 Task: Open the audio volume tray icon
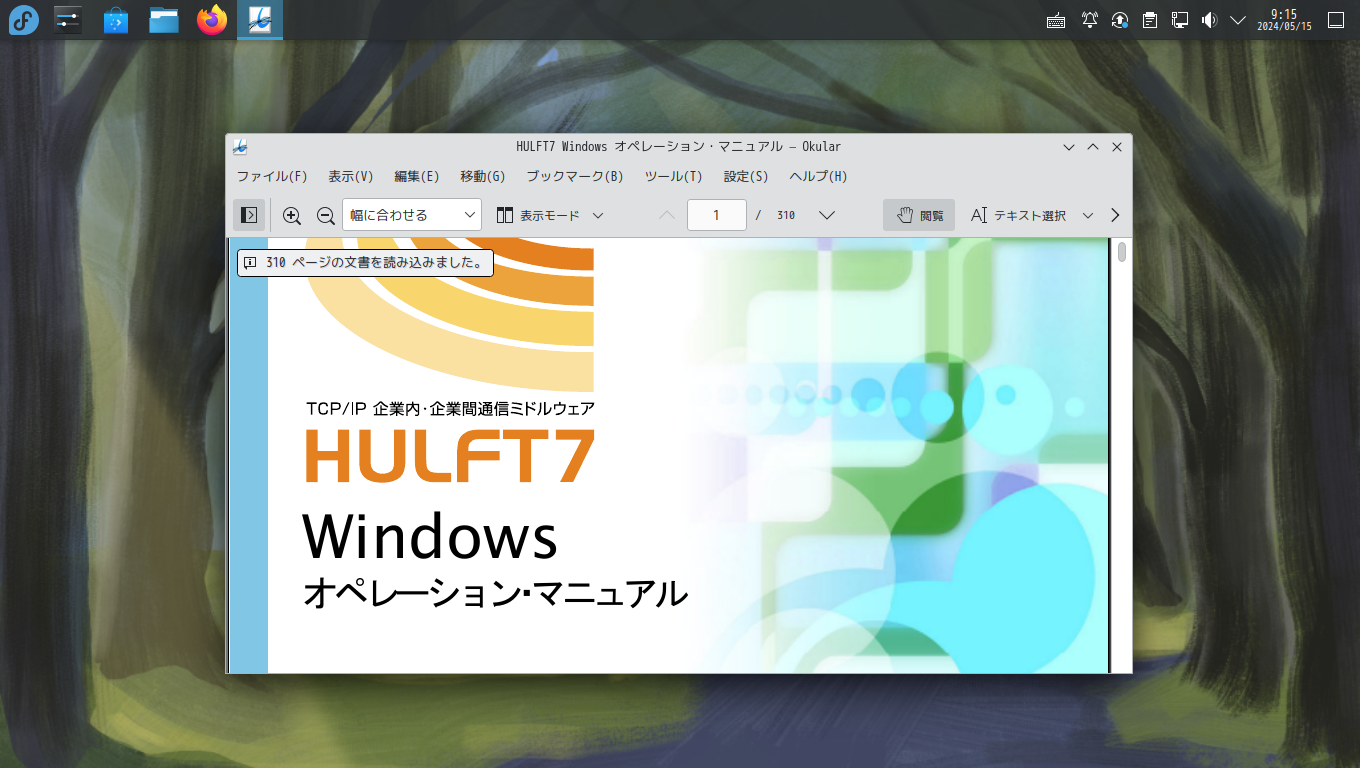point(1209,20)
